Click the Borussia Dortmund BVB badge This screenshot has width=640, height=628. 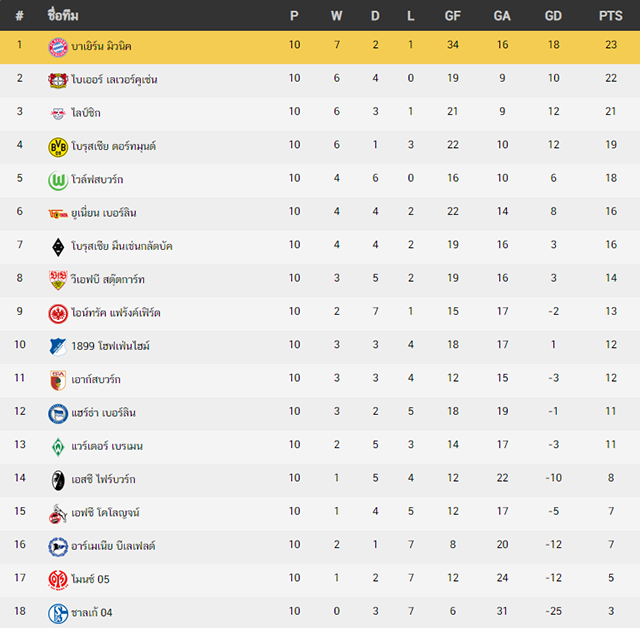58,147
